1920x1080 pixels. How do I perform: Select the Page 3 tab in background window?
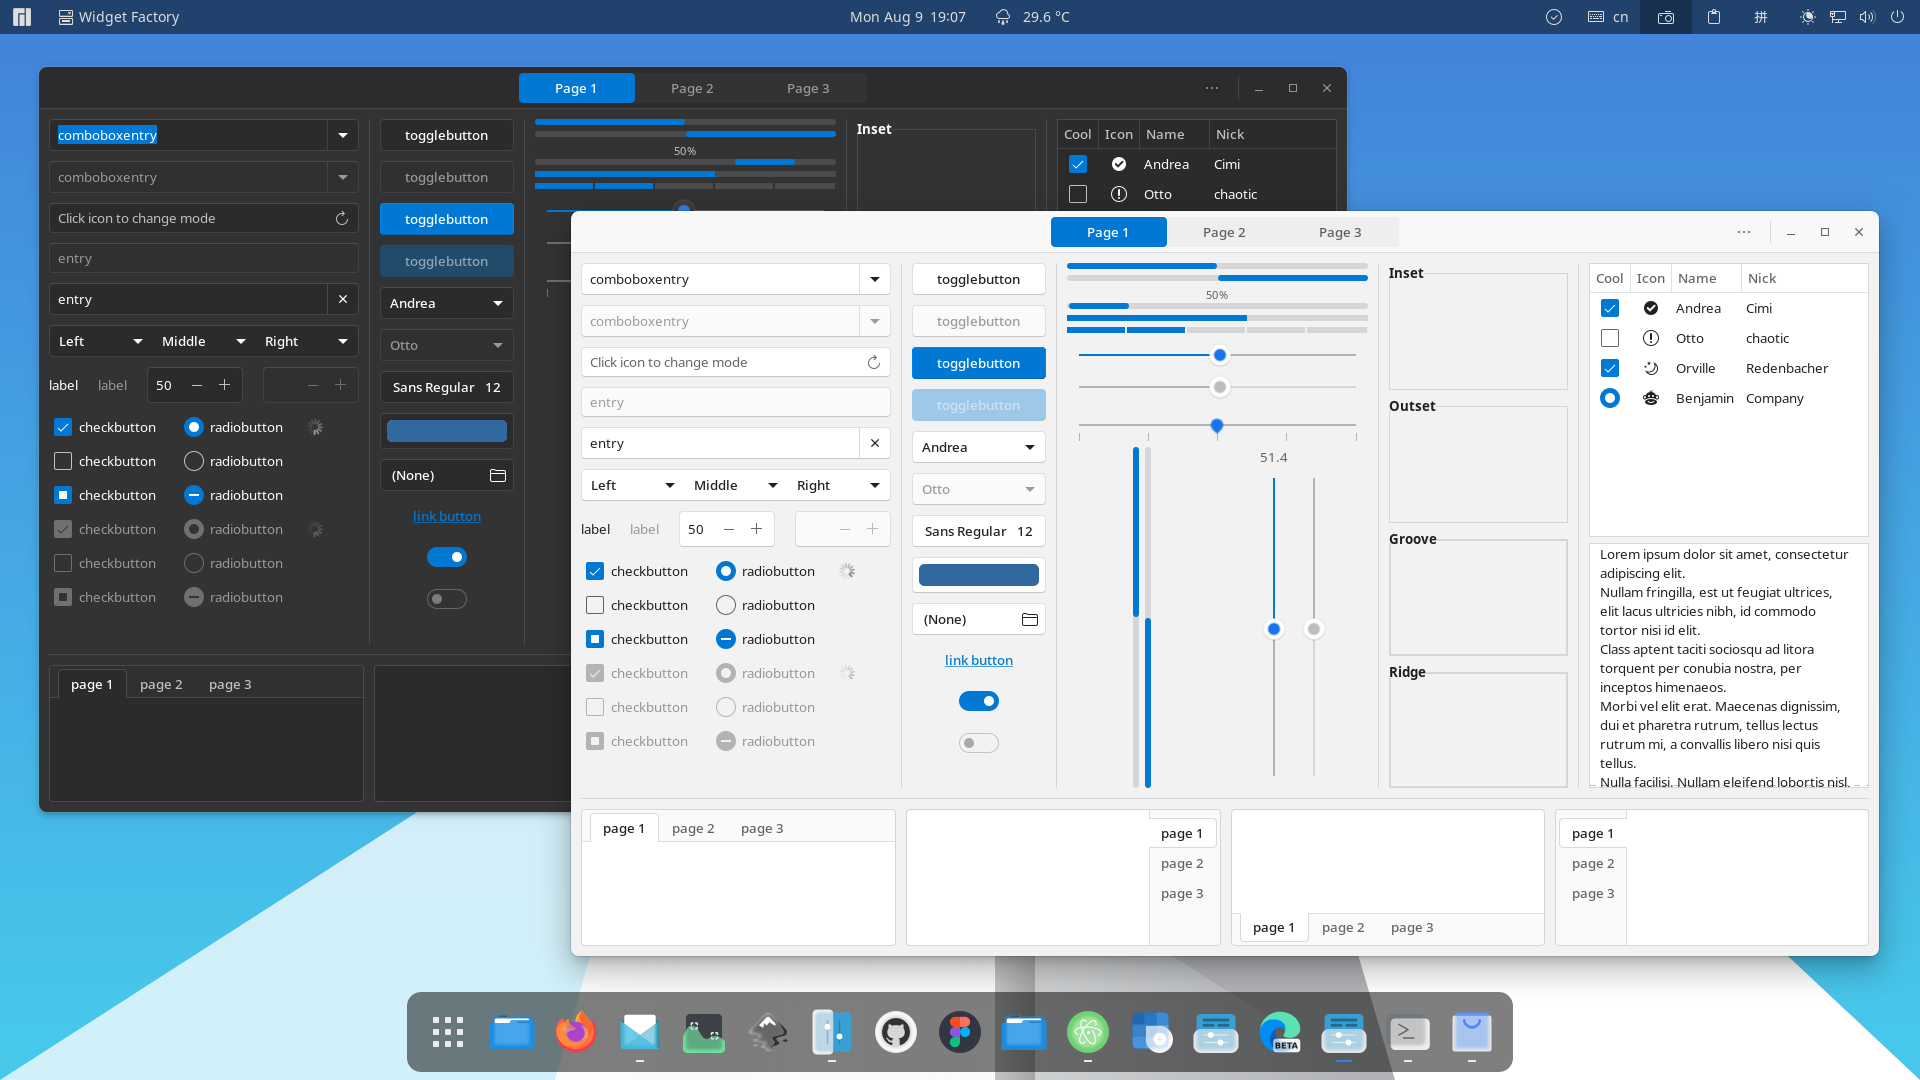[x=808, y=88]
